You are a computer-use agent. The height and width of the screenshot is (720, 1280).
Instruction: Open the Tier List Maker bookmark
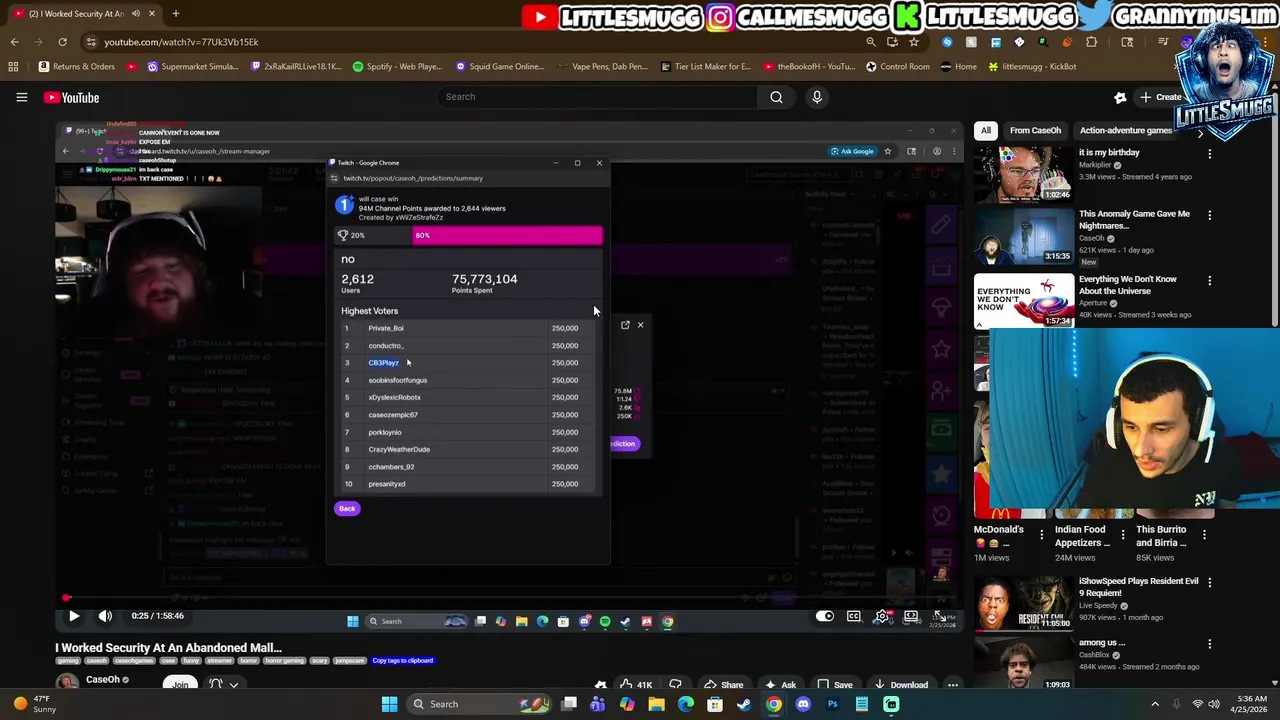[704, 67]
